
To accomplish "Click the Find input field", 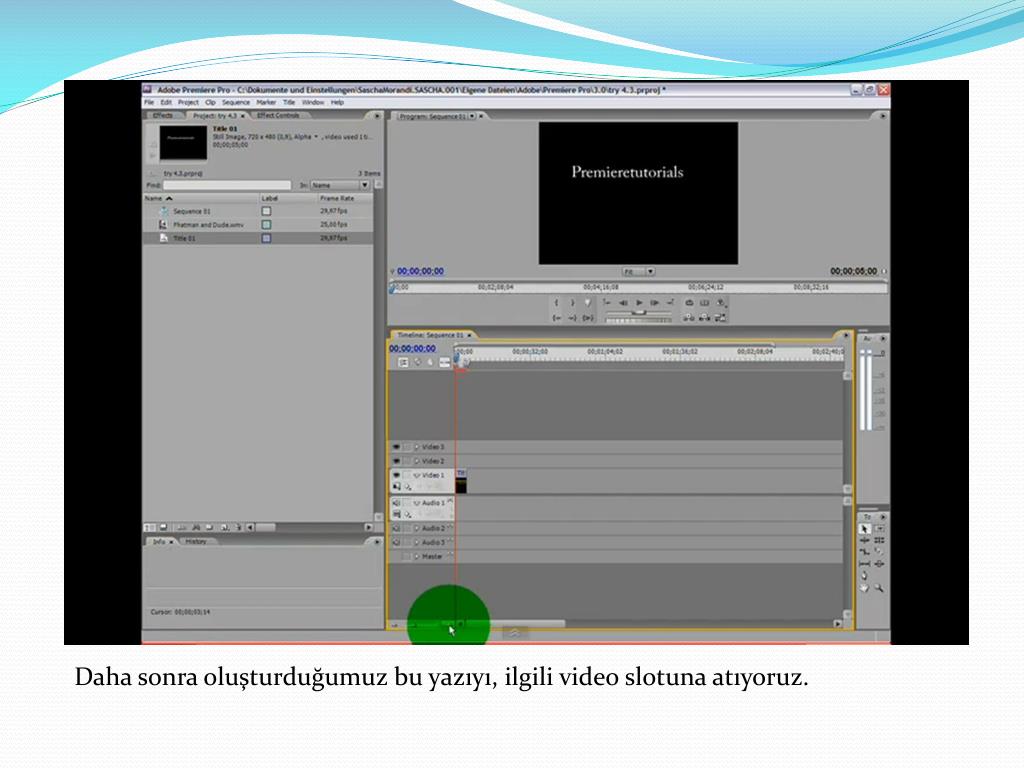I will pos(227,185).
